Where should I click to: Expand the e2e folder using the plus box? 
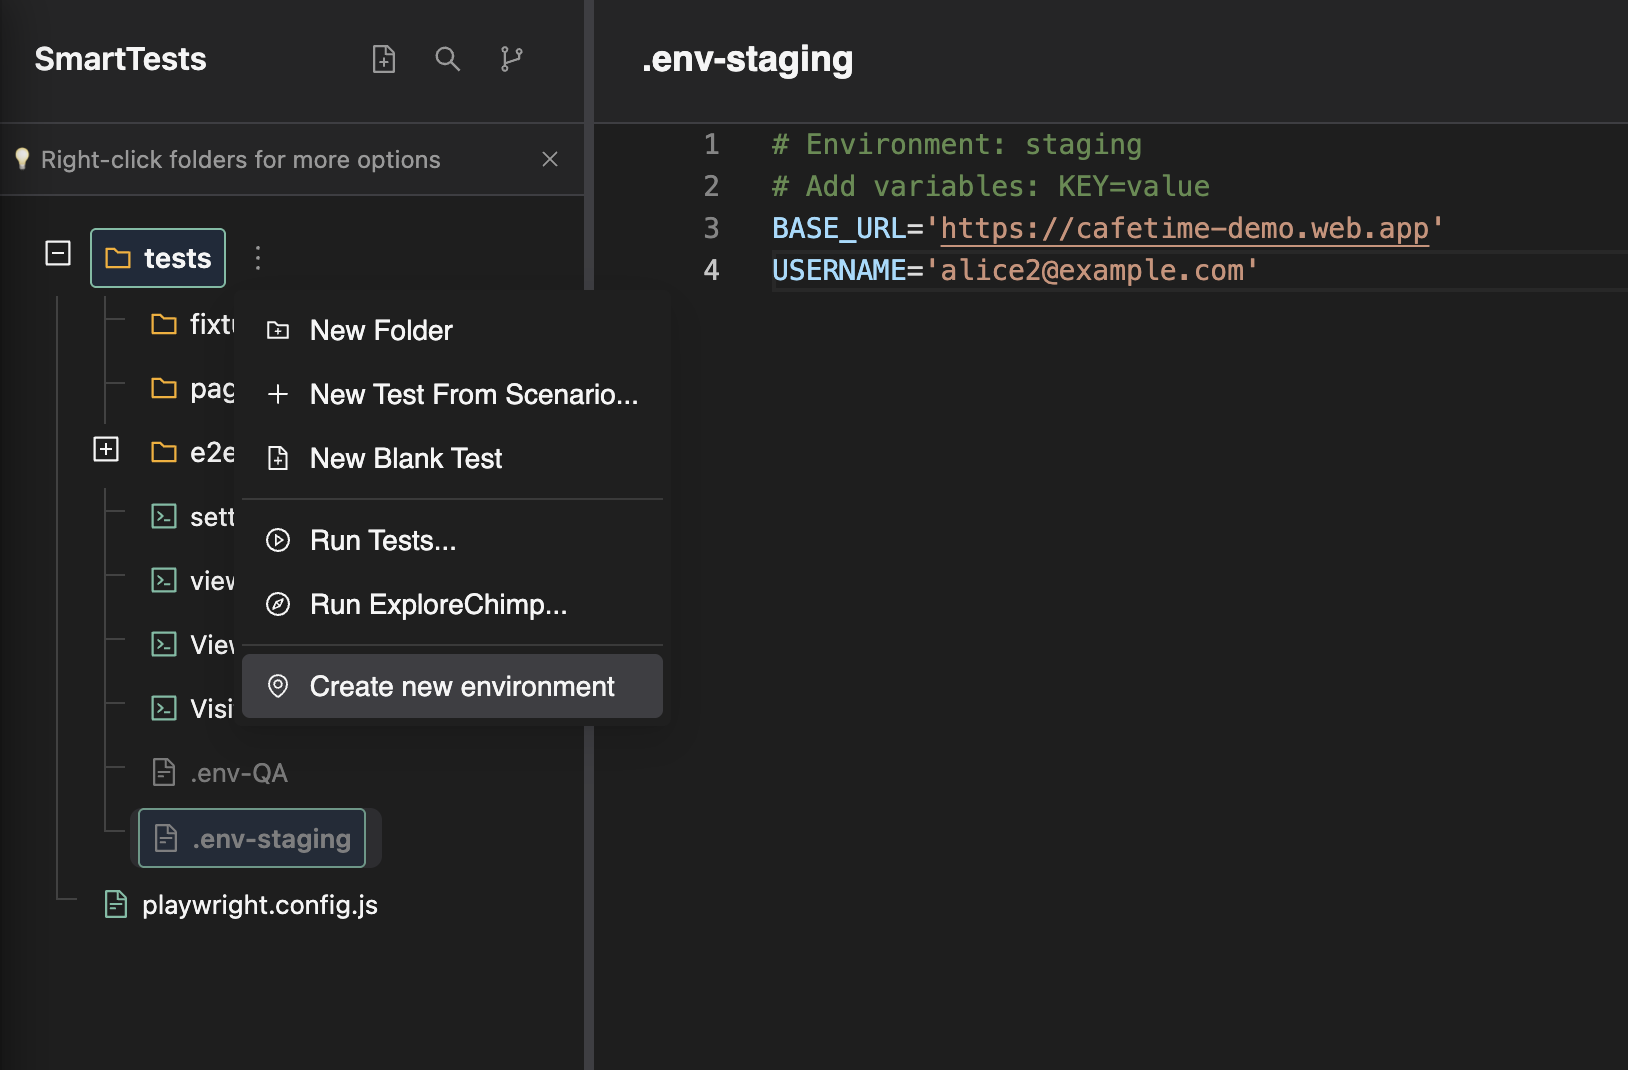pyautogui.click(x=105, y=450)
